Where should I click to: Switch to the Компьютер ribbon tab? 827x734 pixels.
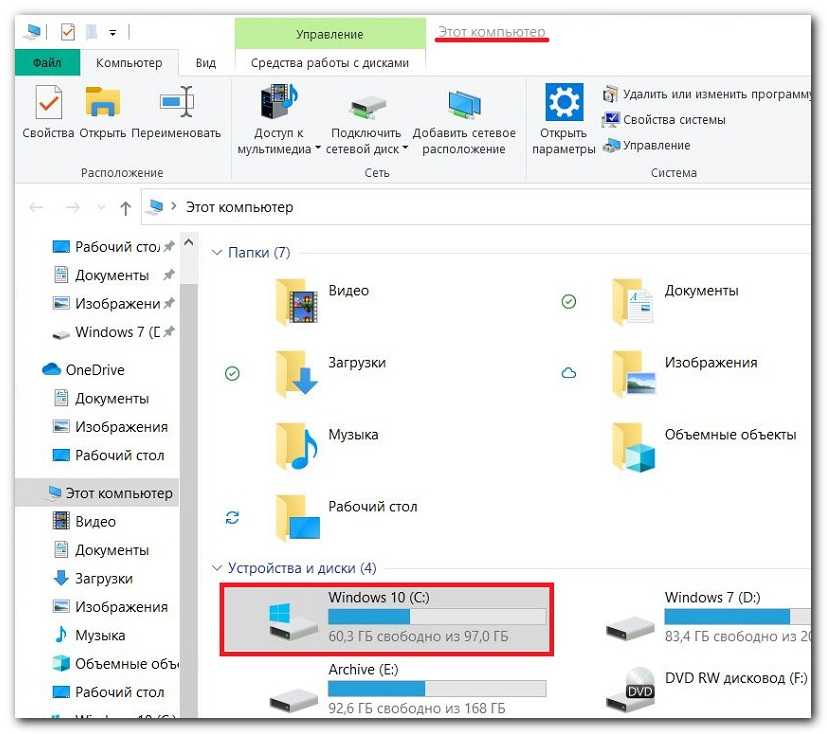point(129,63)
